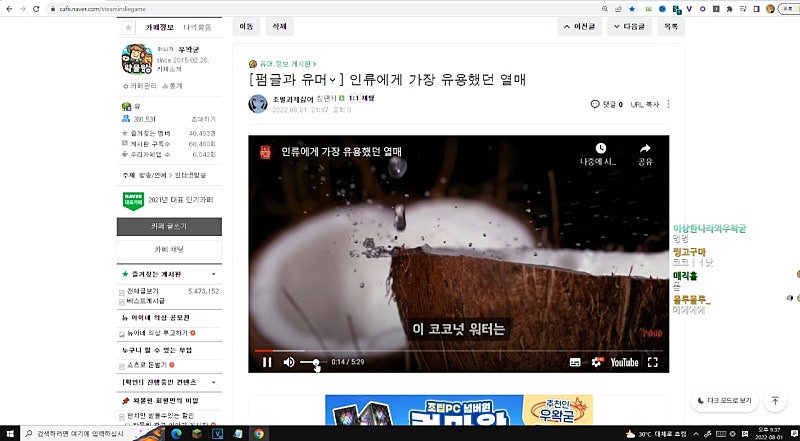Open the post's three-dot more options menu
The width and height of the screenshot is (800, 441).
[669, 104]
